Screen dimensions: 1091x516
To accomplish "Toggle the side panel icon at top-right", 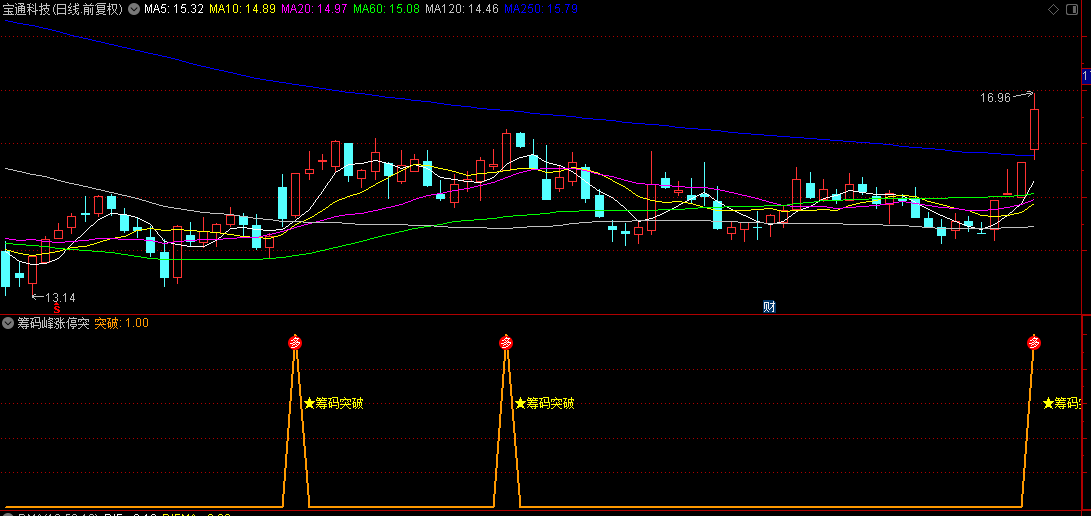I will pyautogui.click(x=1071, y=9).
